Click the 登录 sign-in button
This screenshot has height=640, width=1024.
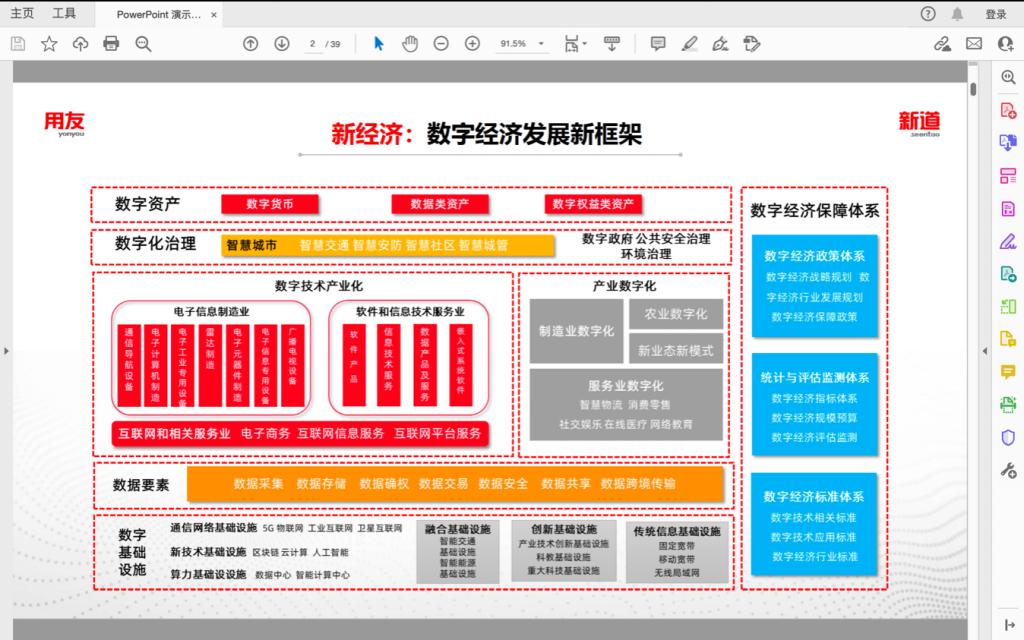pos(995,14)
